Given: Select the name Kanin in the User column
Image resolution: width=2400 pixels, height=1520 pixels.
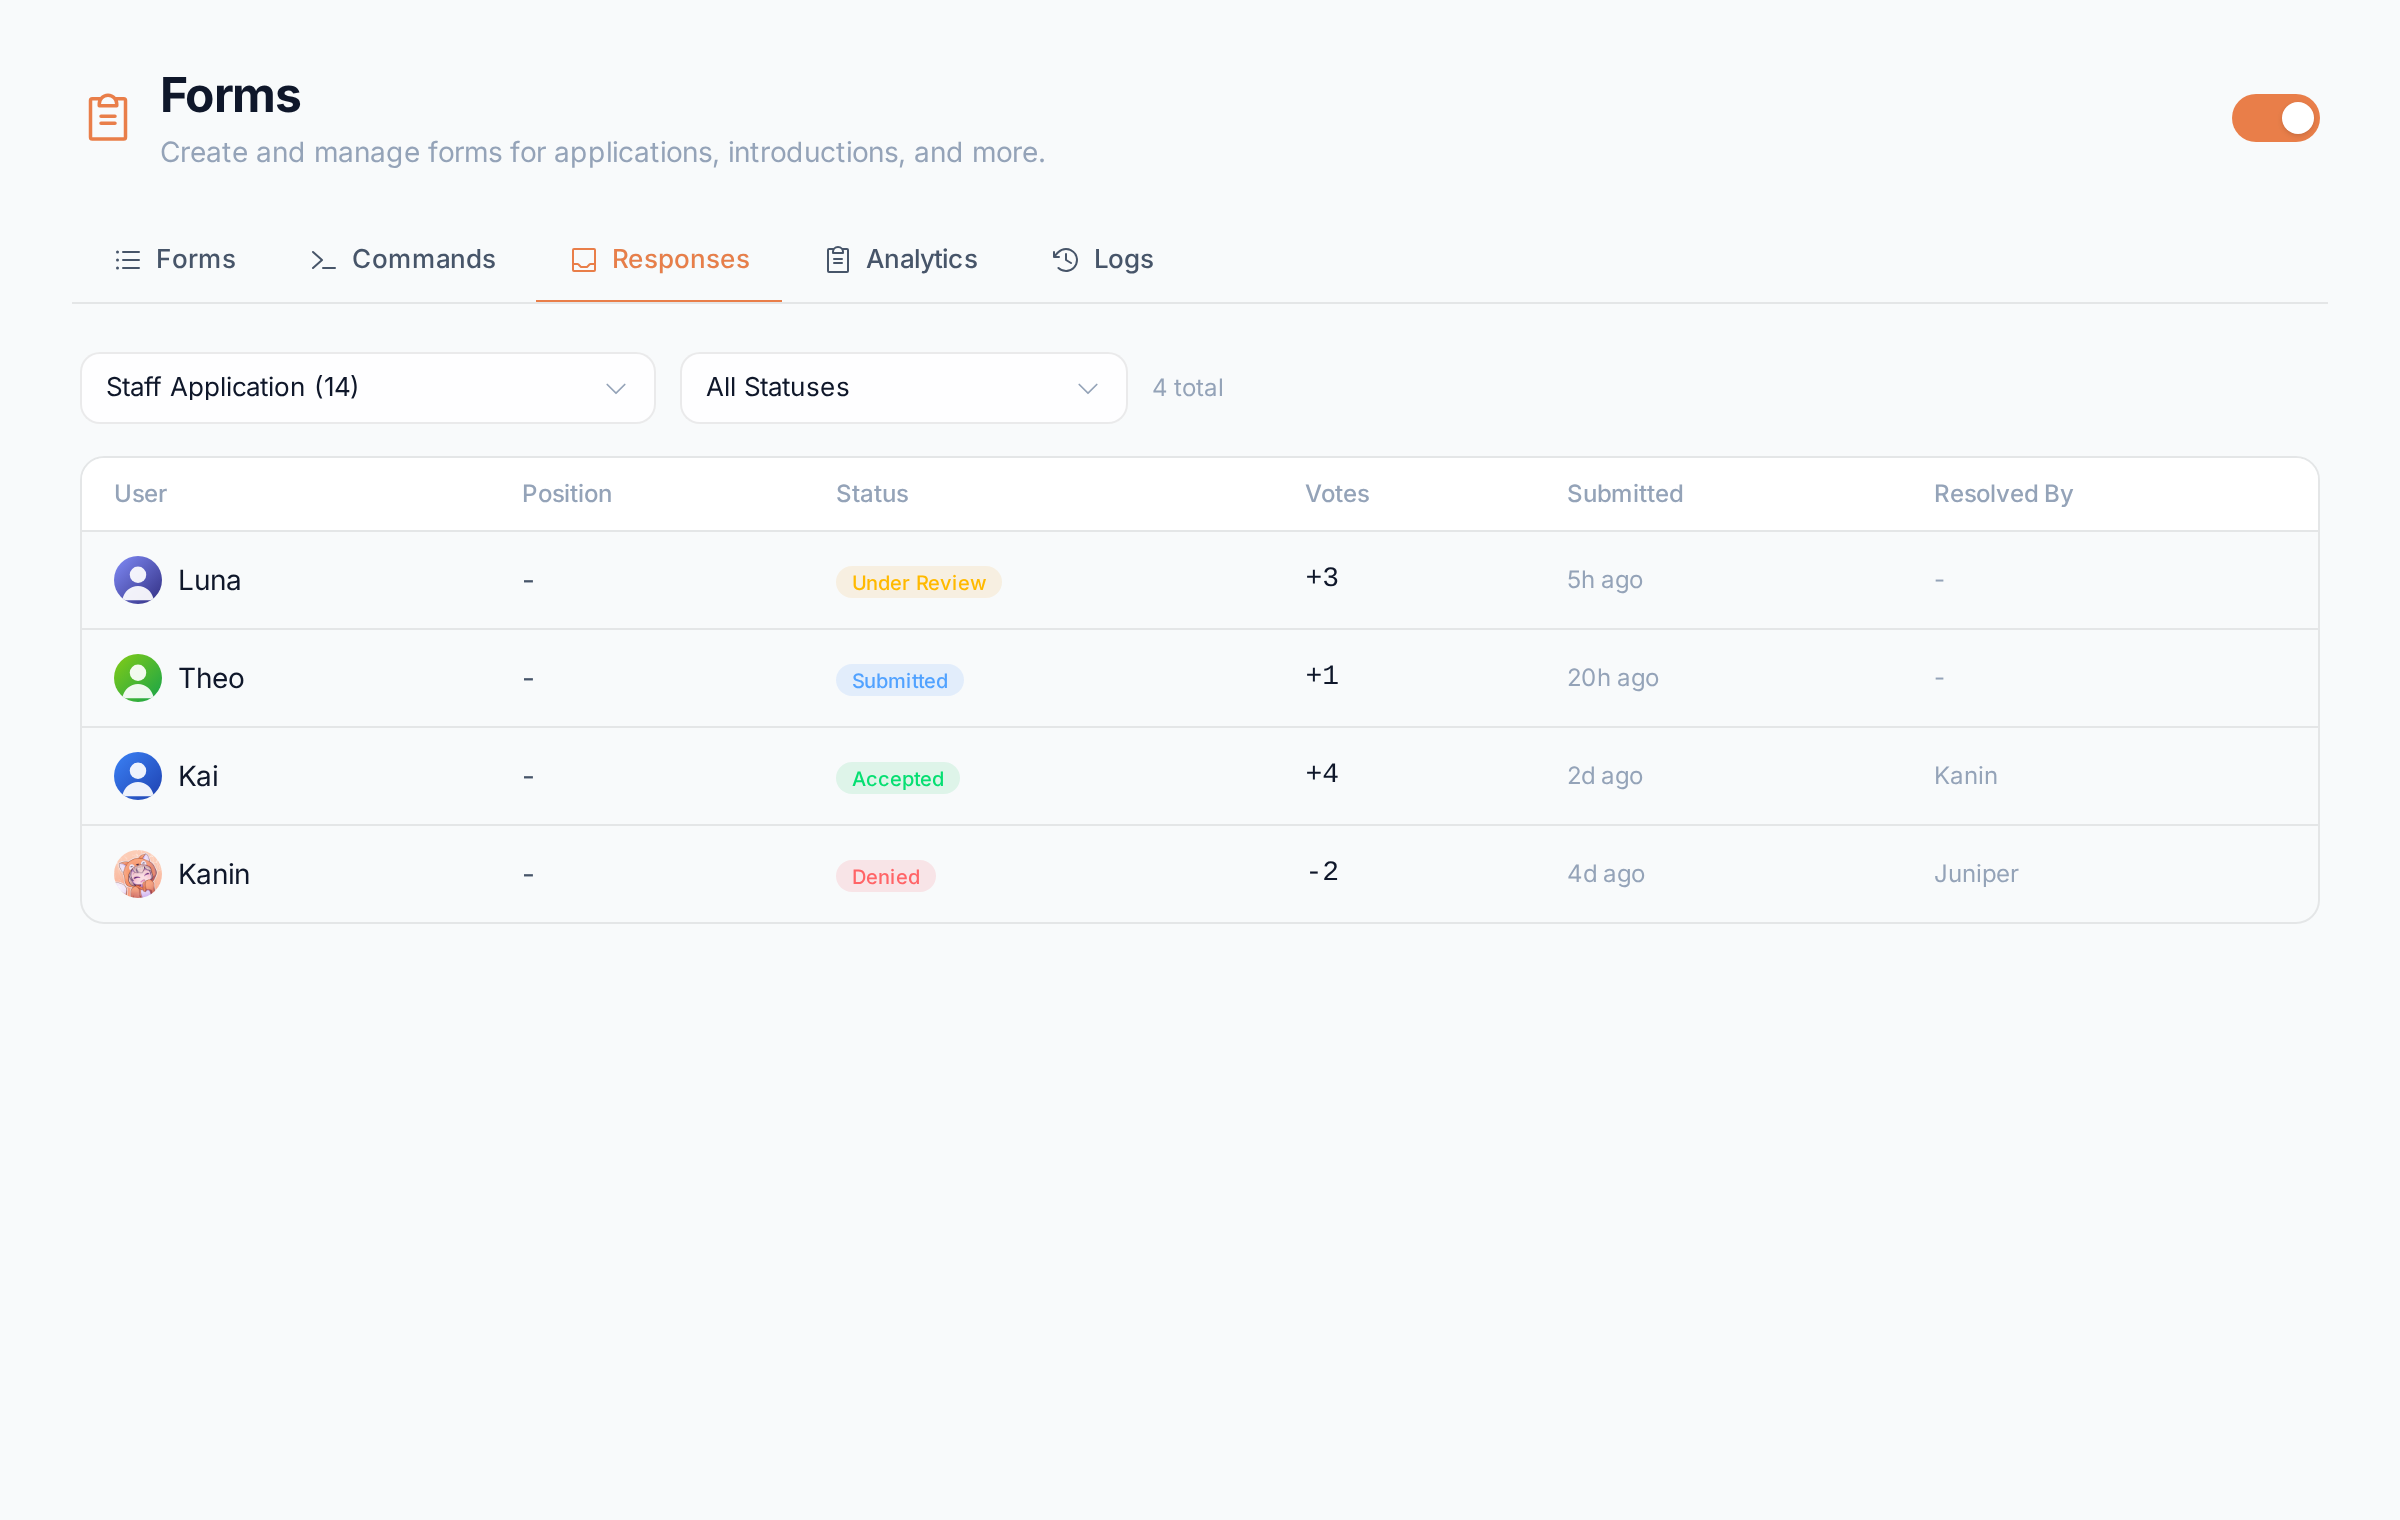Looking at the screenshot, I should click(x=214, y=874).
